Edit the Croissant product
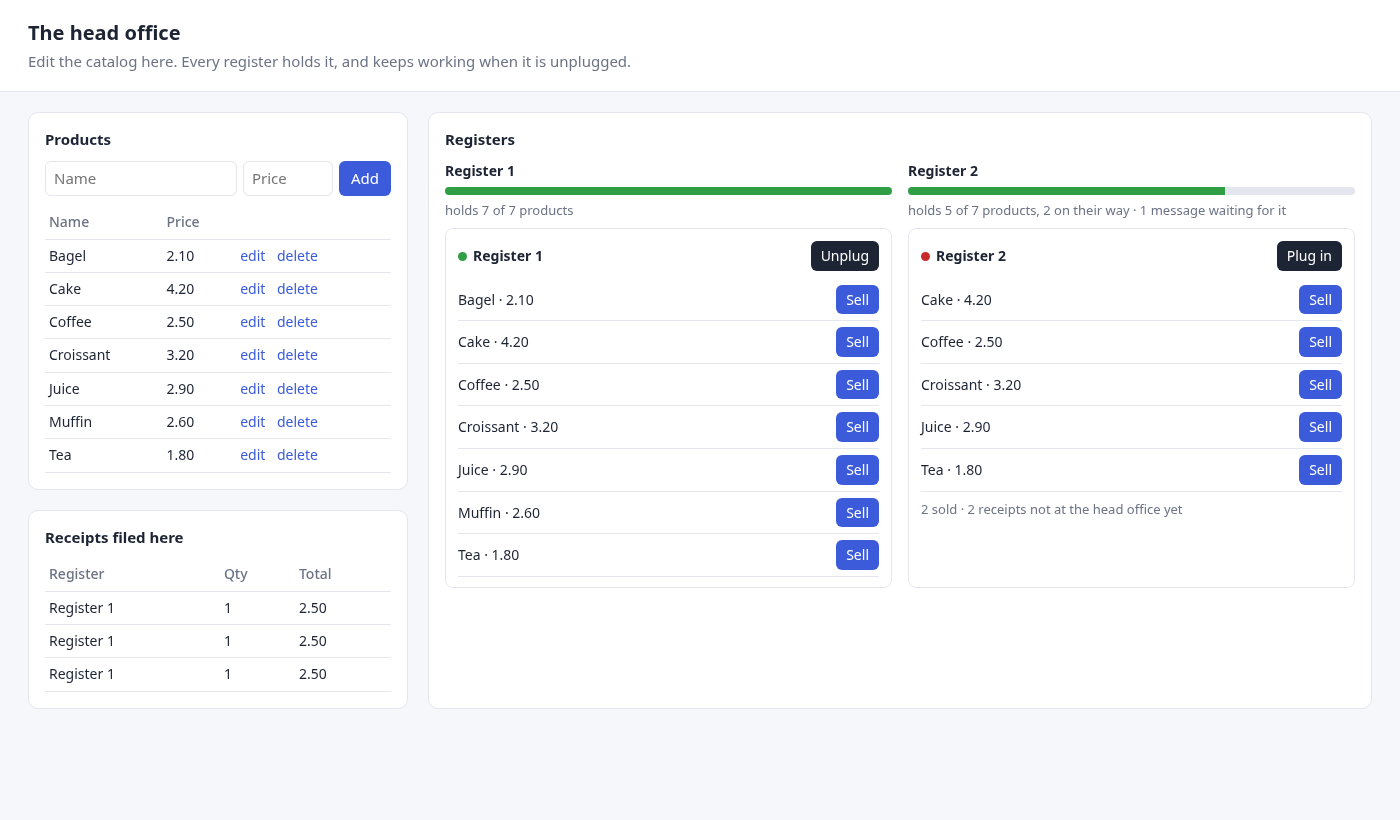 253,355
